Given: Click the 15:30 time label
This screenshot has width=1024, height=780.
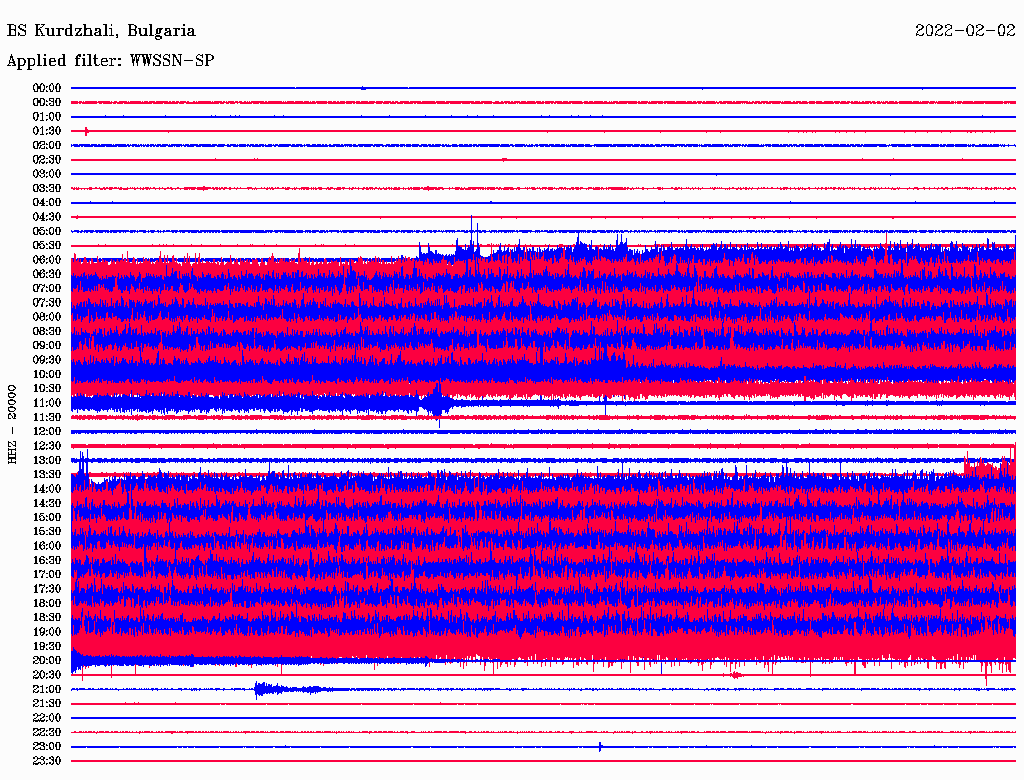Looking at the screenshot, I should [x=47, y=532].
